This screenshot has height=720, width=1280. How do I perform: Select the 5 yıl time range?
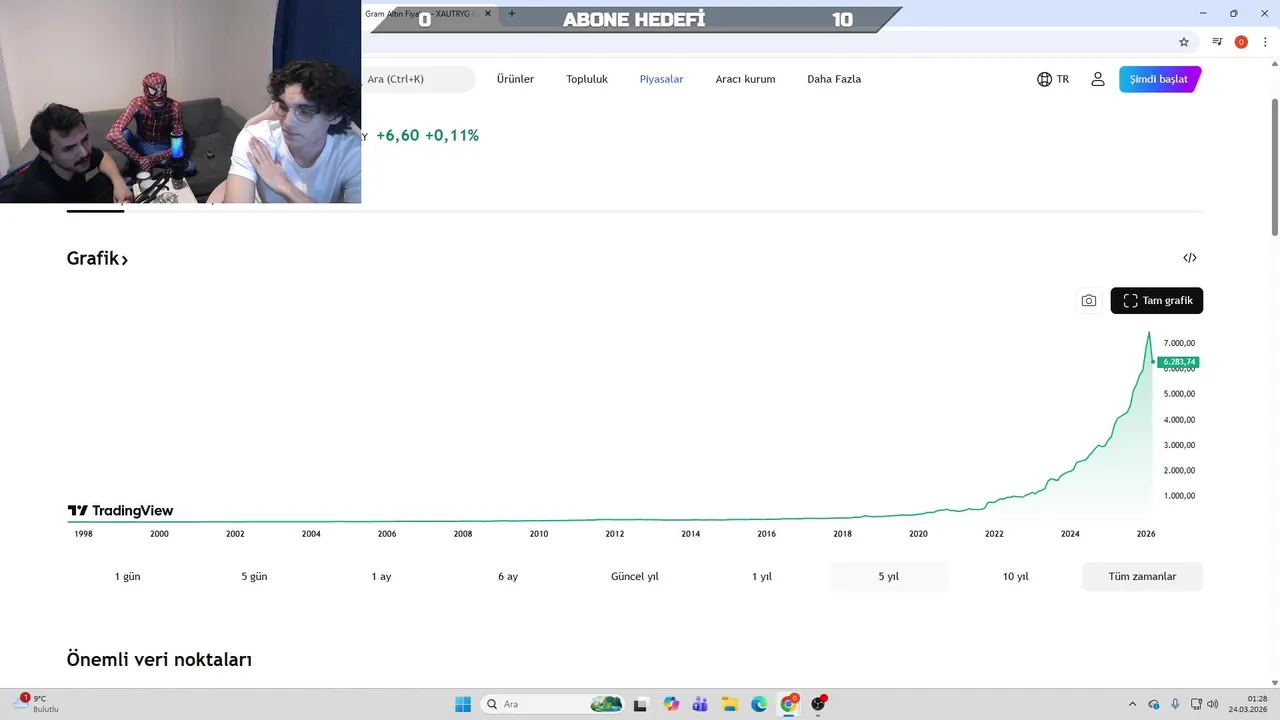888,577
